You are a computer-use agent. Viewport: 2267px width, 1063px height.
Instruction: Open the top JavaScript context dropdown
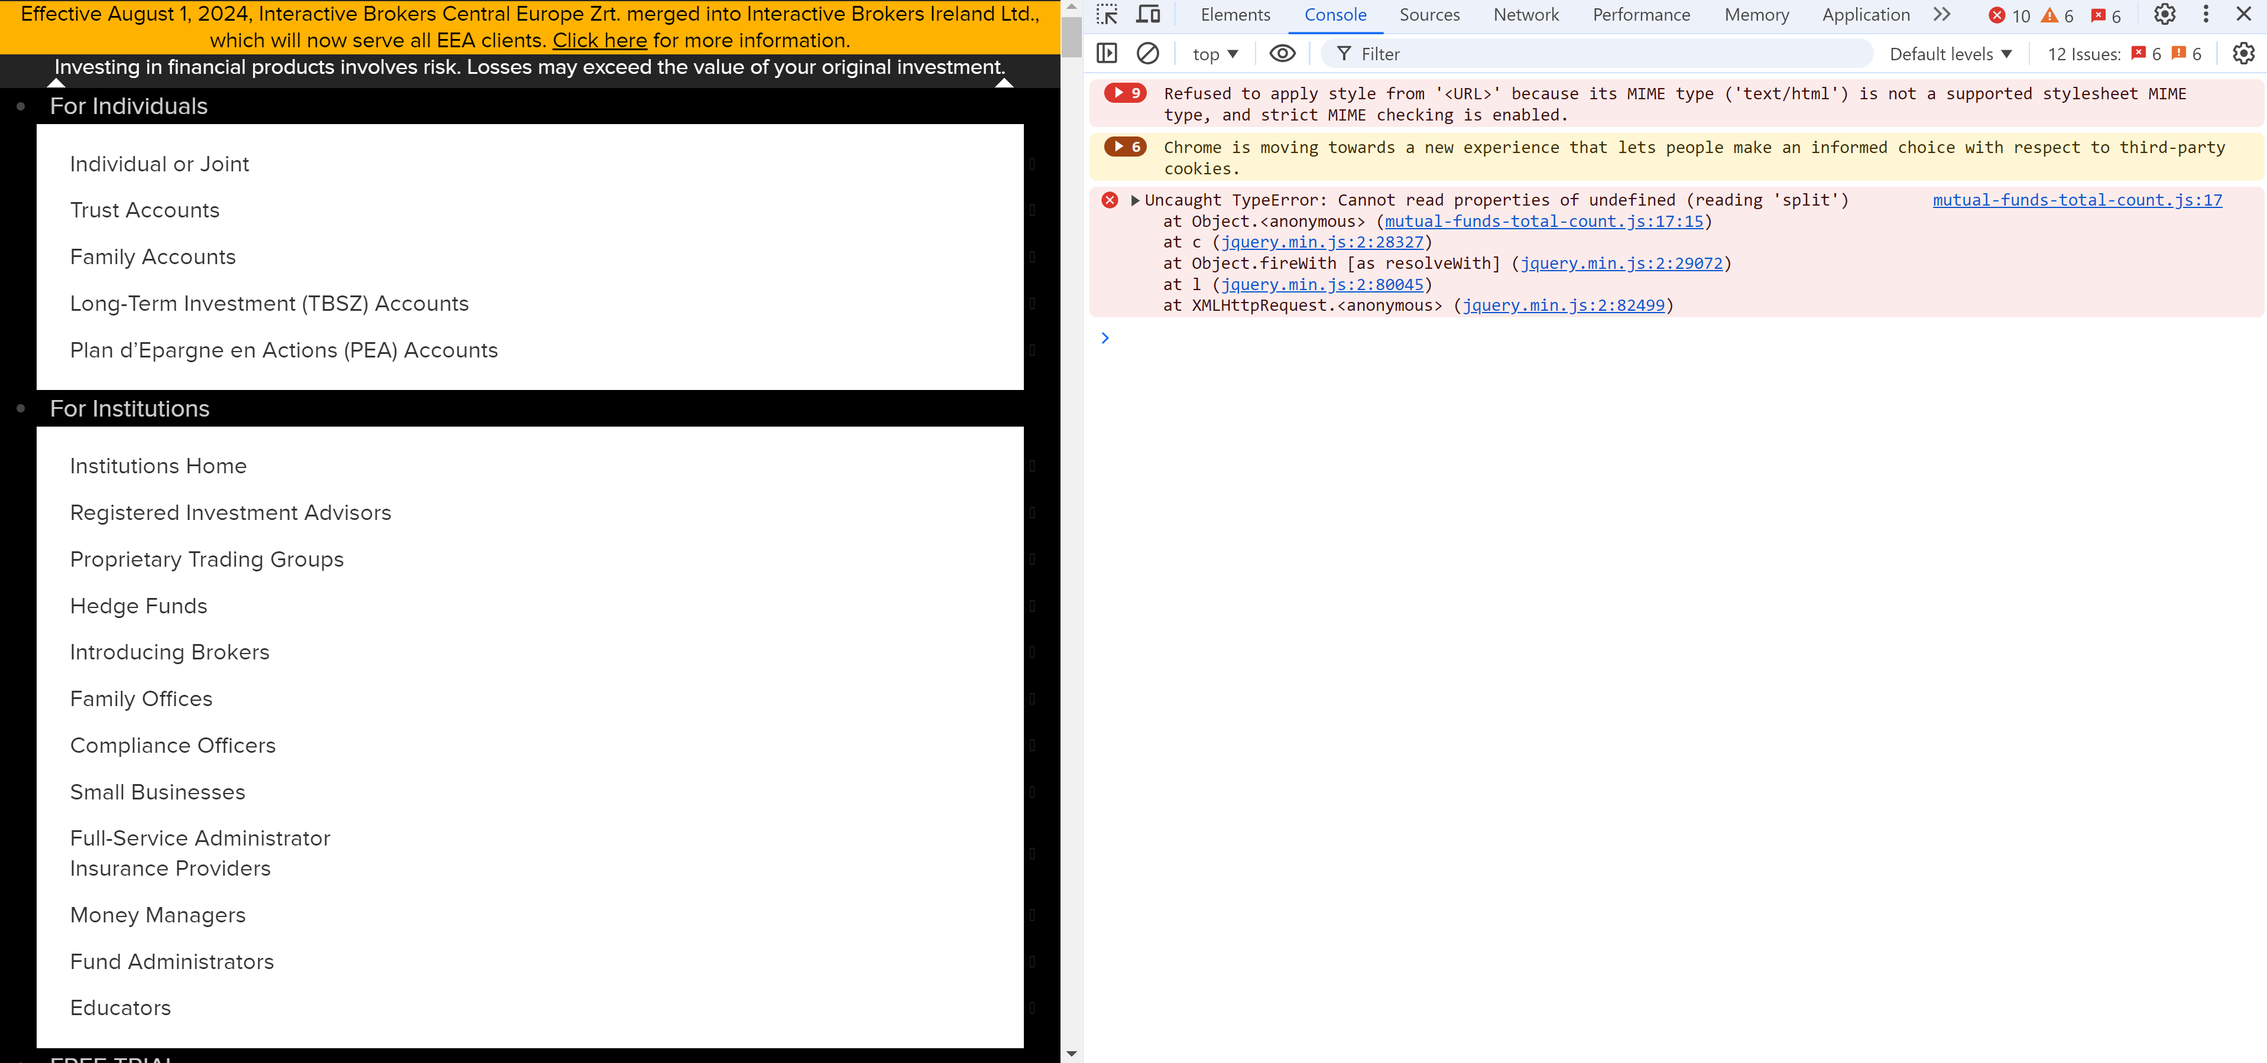click(x=1215, y=54)
